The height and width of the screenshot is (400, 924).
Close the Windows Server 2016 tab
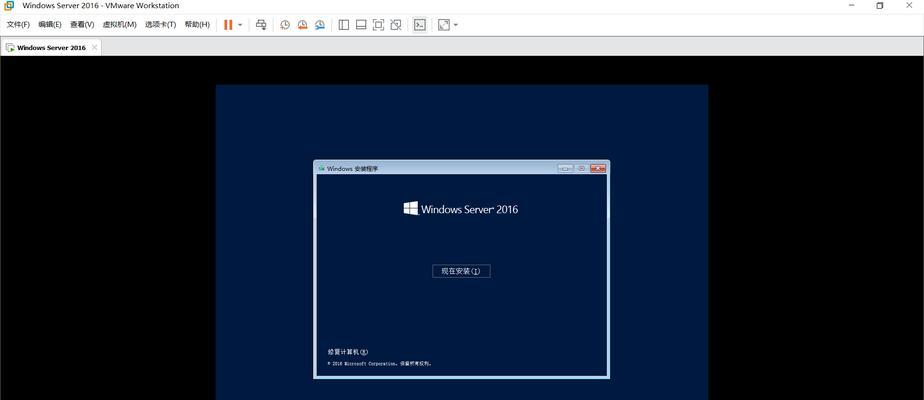tap(94, 48)
